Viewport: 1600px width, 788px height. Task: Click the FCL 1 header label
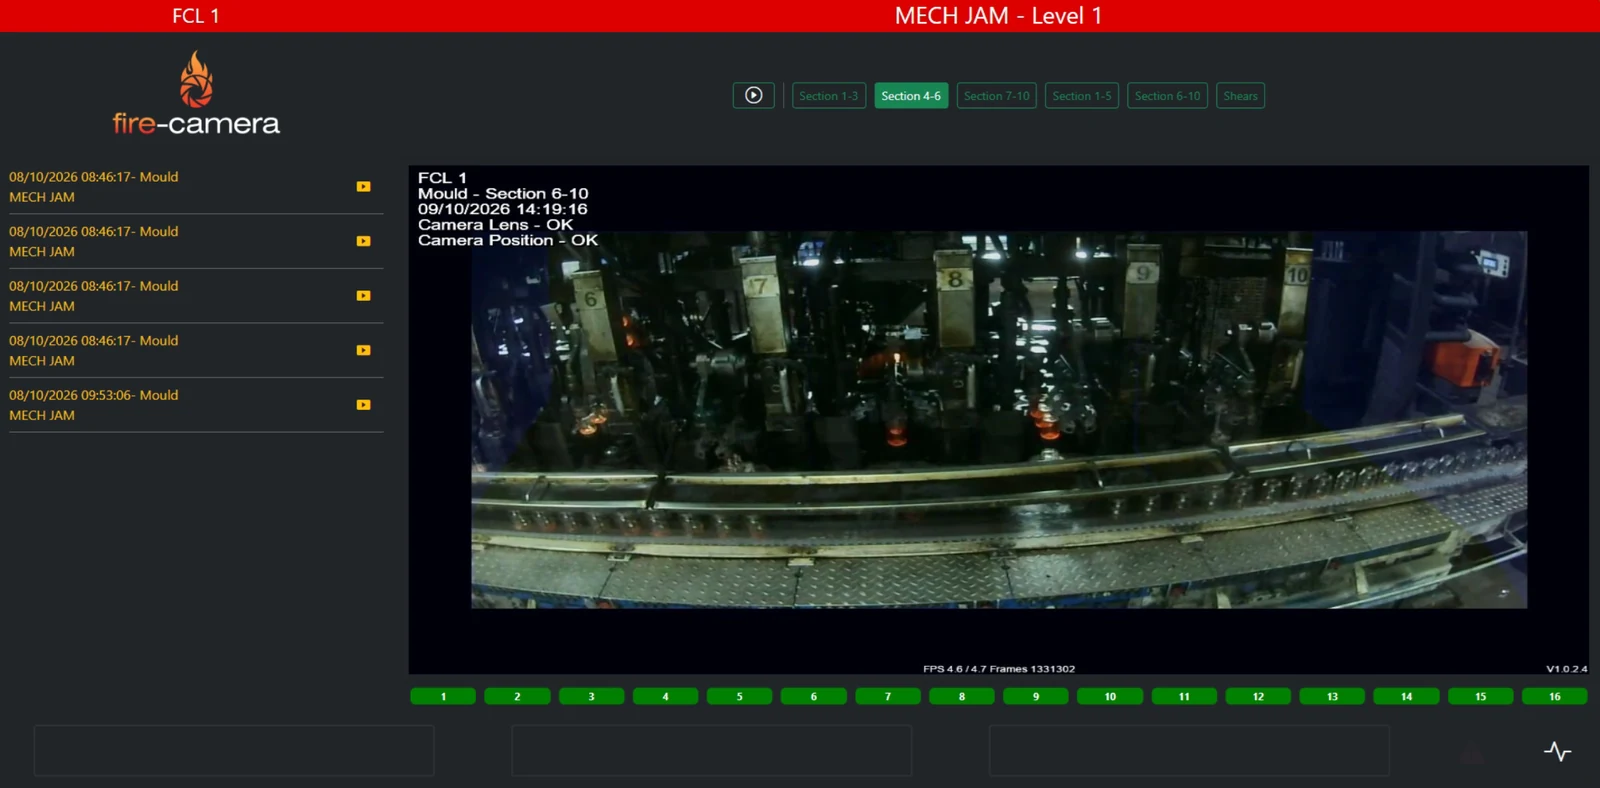[196, 16]
